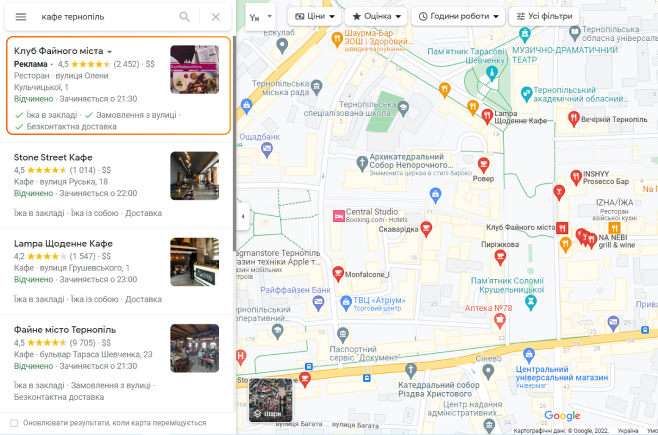Click the Ровер cafe map pin

[483, 165]
